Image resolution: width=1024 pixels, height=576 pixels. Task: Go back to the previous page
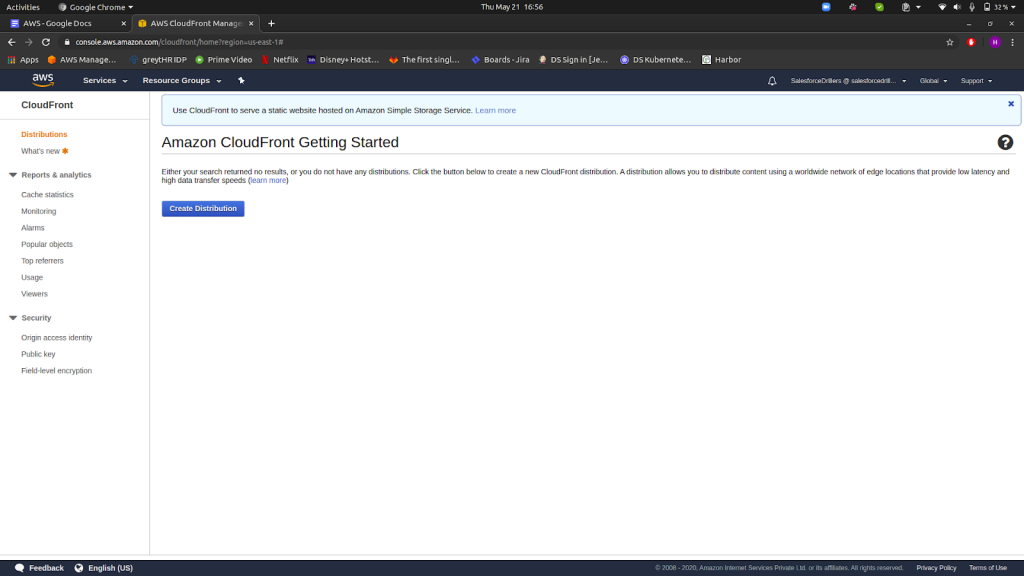tap(12, 42)
